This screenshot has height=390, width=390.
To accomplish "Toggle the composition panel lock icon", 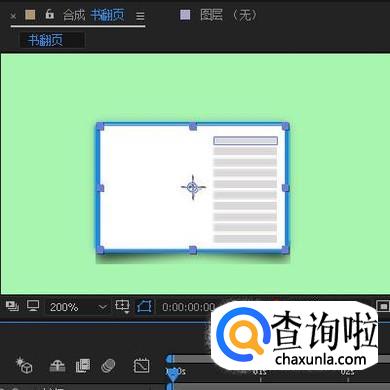I will (x=50, y=14).
